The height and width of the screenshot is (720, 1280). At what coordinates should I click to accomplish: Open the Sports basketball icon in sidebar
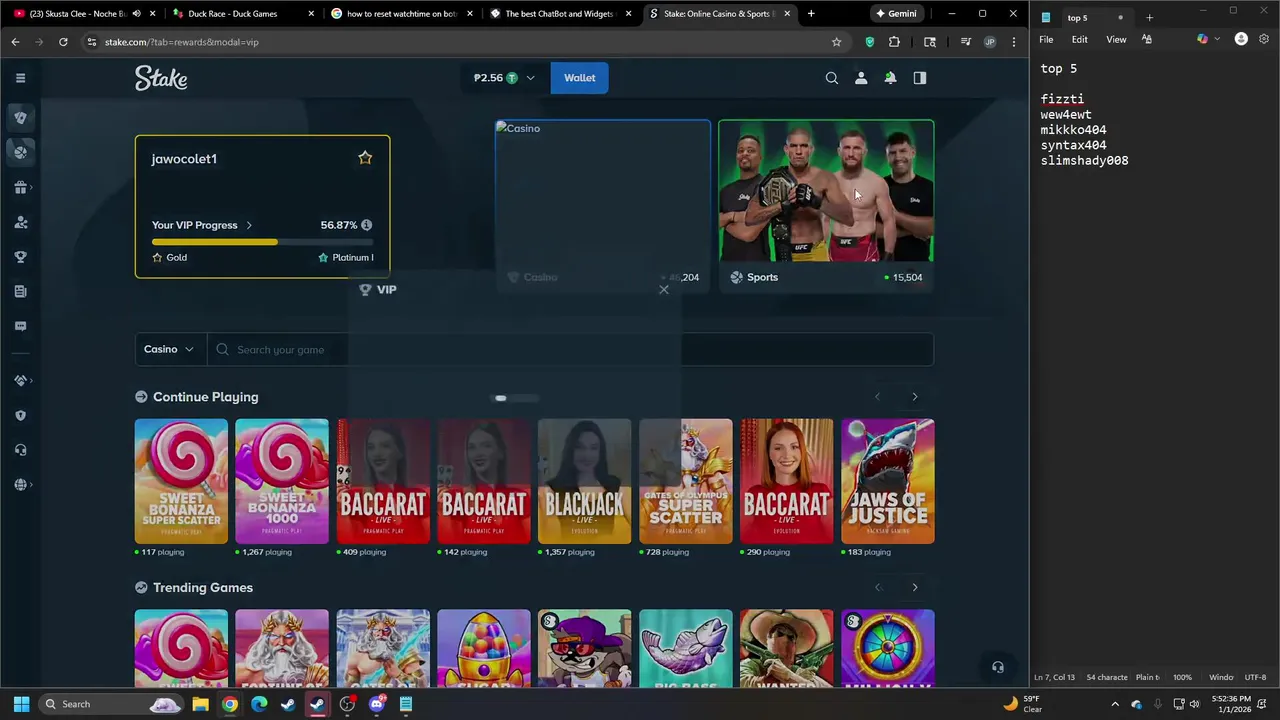click(x=20, y=152)
